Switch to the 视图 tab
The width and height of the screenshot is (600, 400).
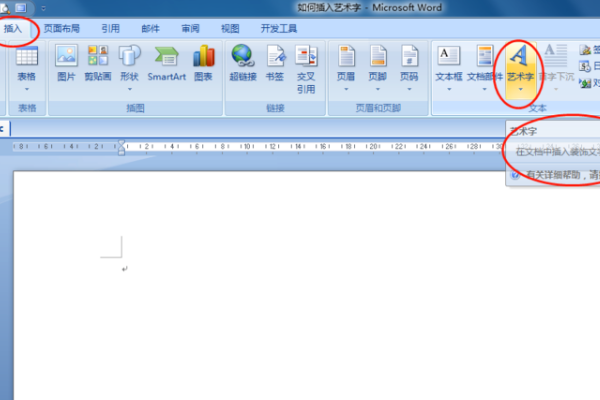click(230, 29)
